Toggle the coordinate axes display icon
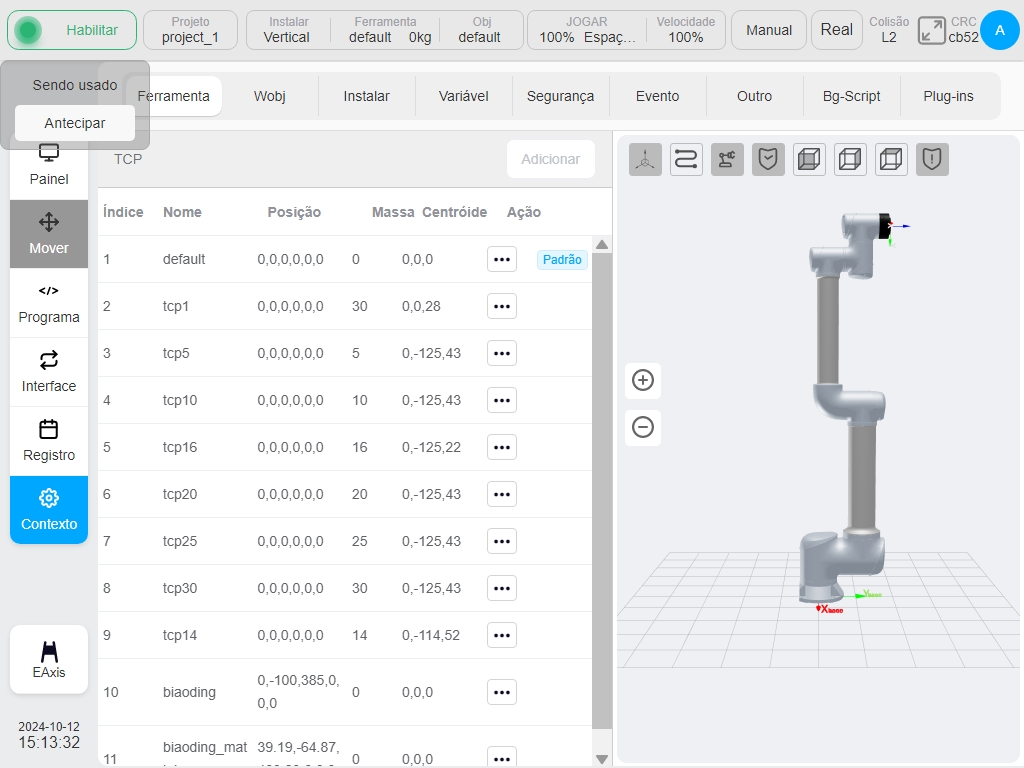The height and width of the screenshot is (768, 1024). tap(645, 159)
